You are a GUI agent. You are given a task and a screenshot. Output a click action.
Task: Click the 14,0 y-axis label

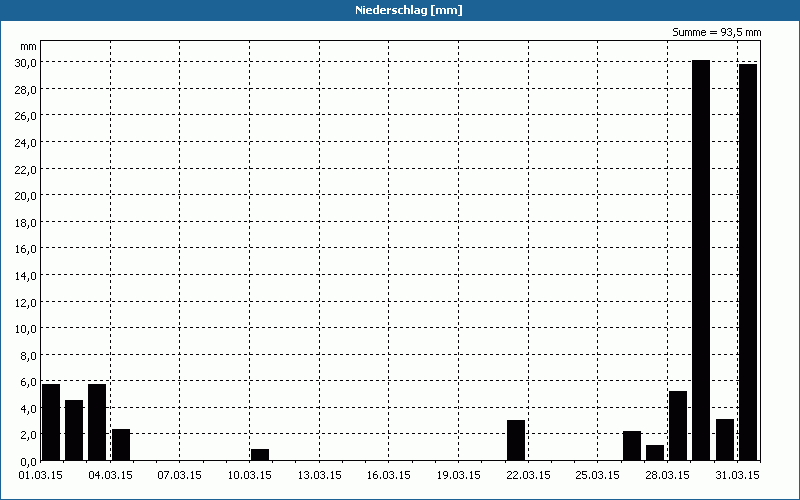25,276
